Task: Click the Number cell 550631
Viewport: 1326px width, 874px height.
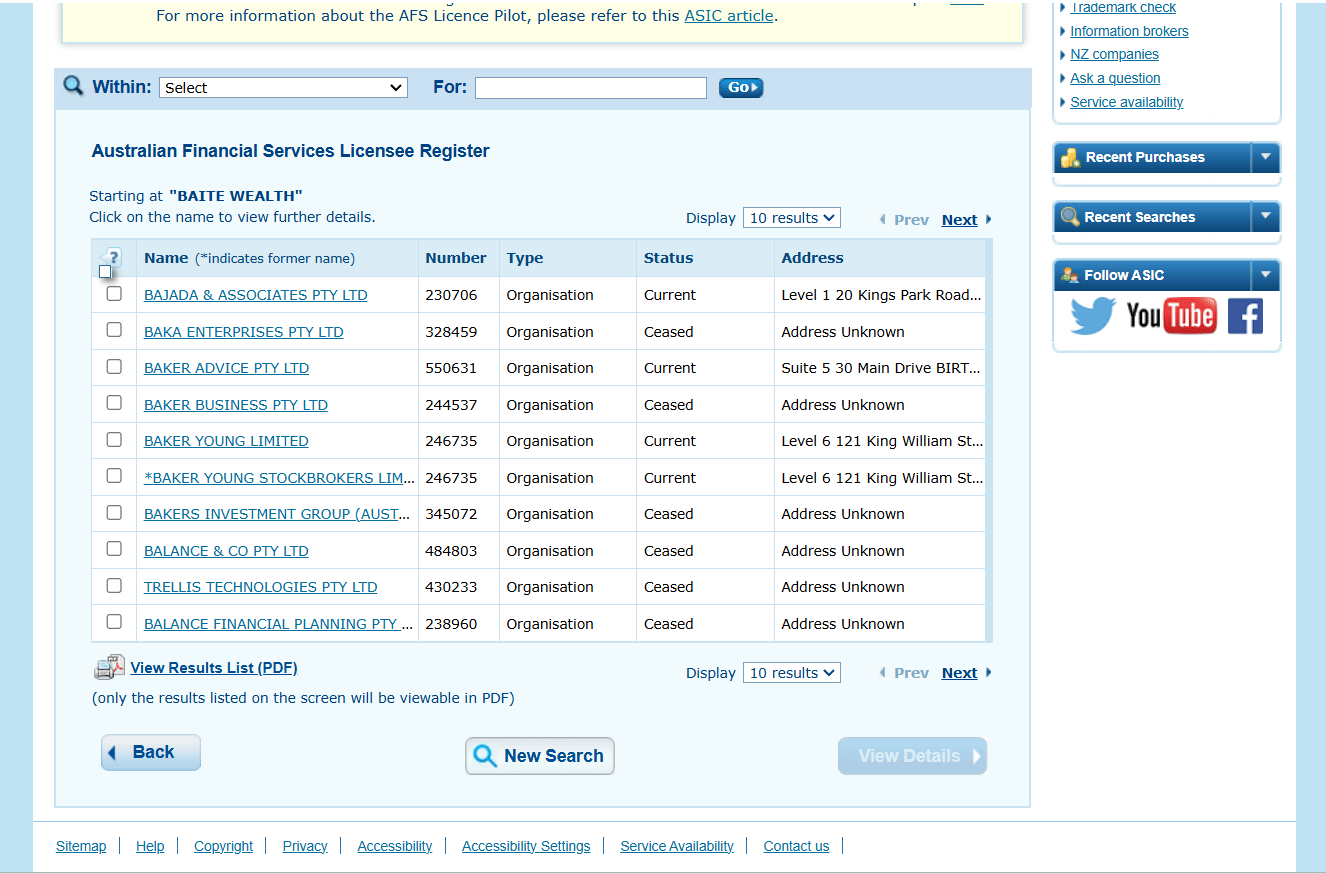Action: 451,368
